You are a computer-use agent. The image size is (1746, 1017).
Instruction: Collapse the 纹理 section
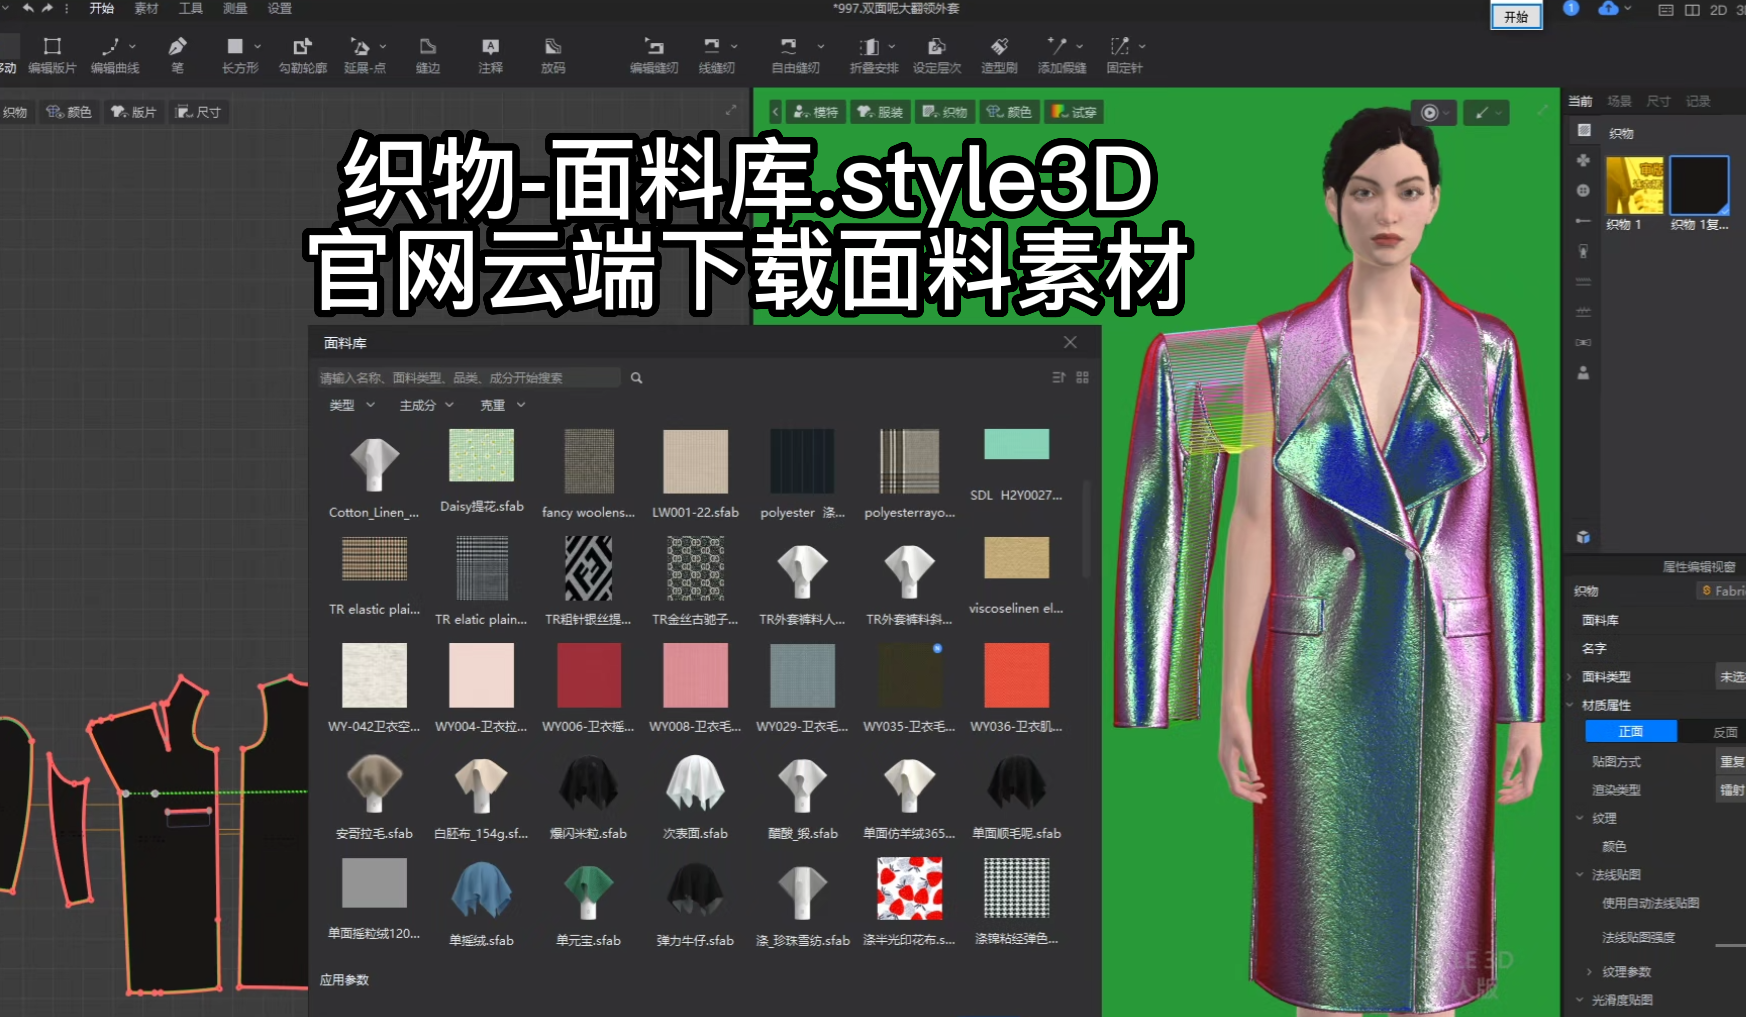point(1580,818)
